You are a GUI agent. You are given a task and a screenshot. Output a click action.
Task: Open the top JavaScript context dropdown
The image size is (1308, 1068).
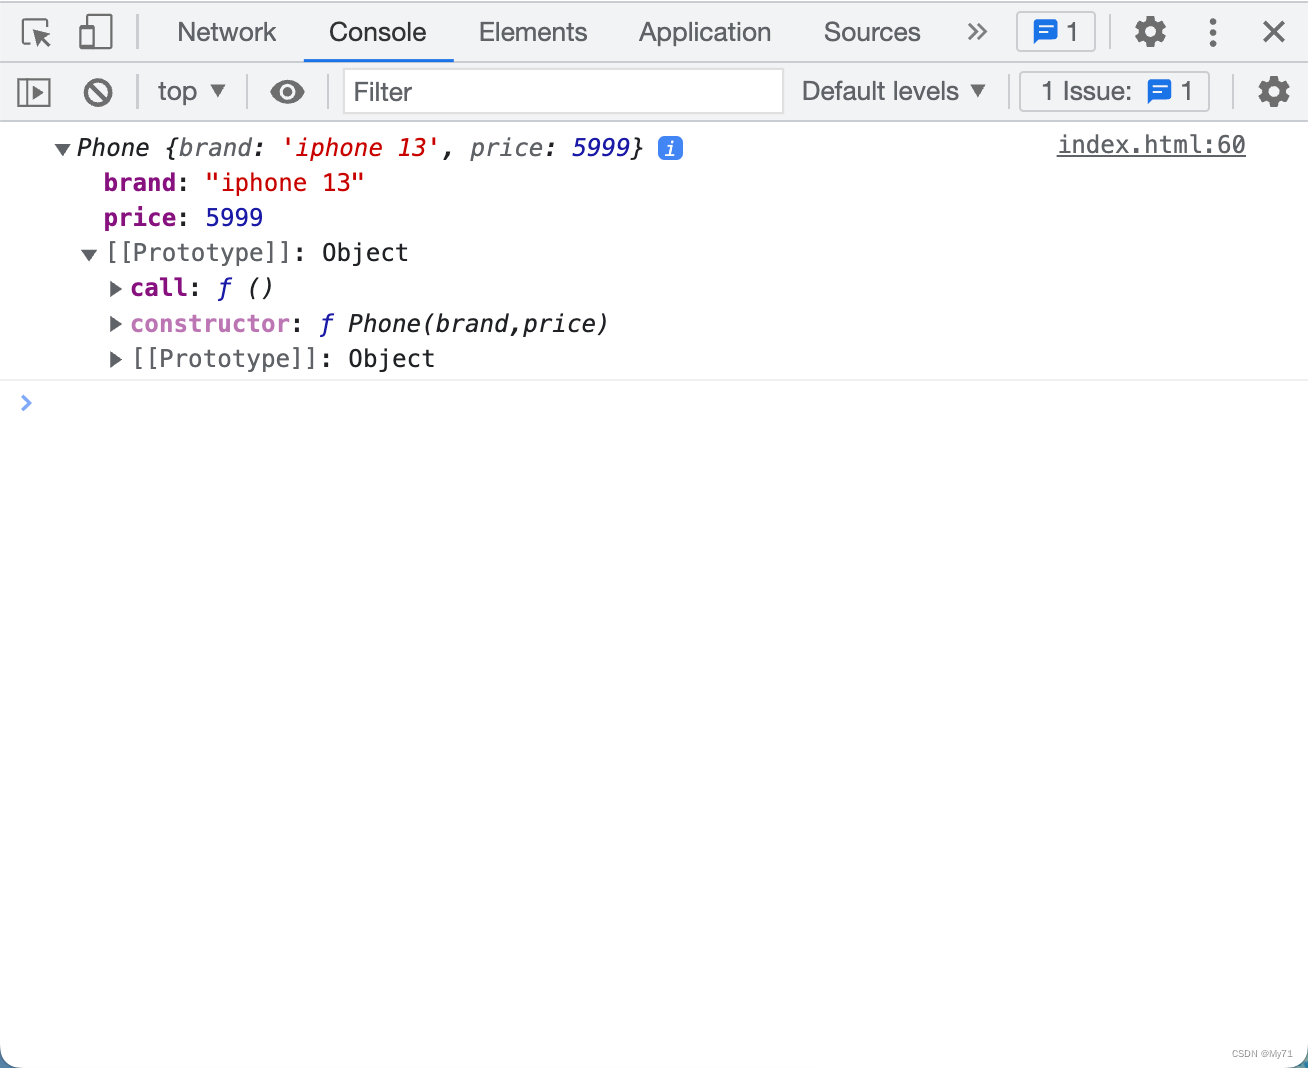191,92
